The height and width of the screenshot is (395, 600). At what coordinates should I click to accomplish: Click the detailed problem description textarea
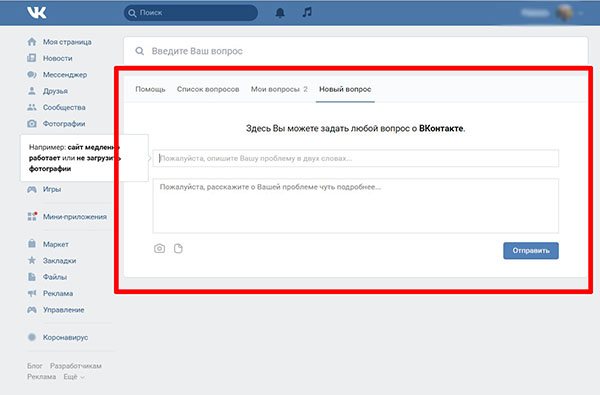[356, 206]
